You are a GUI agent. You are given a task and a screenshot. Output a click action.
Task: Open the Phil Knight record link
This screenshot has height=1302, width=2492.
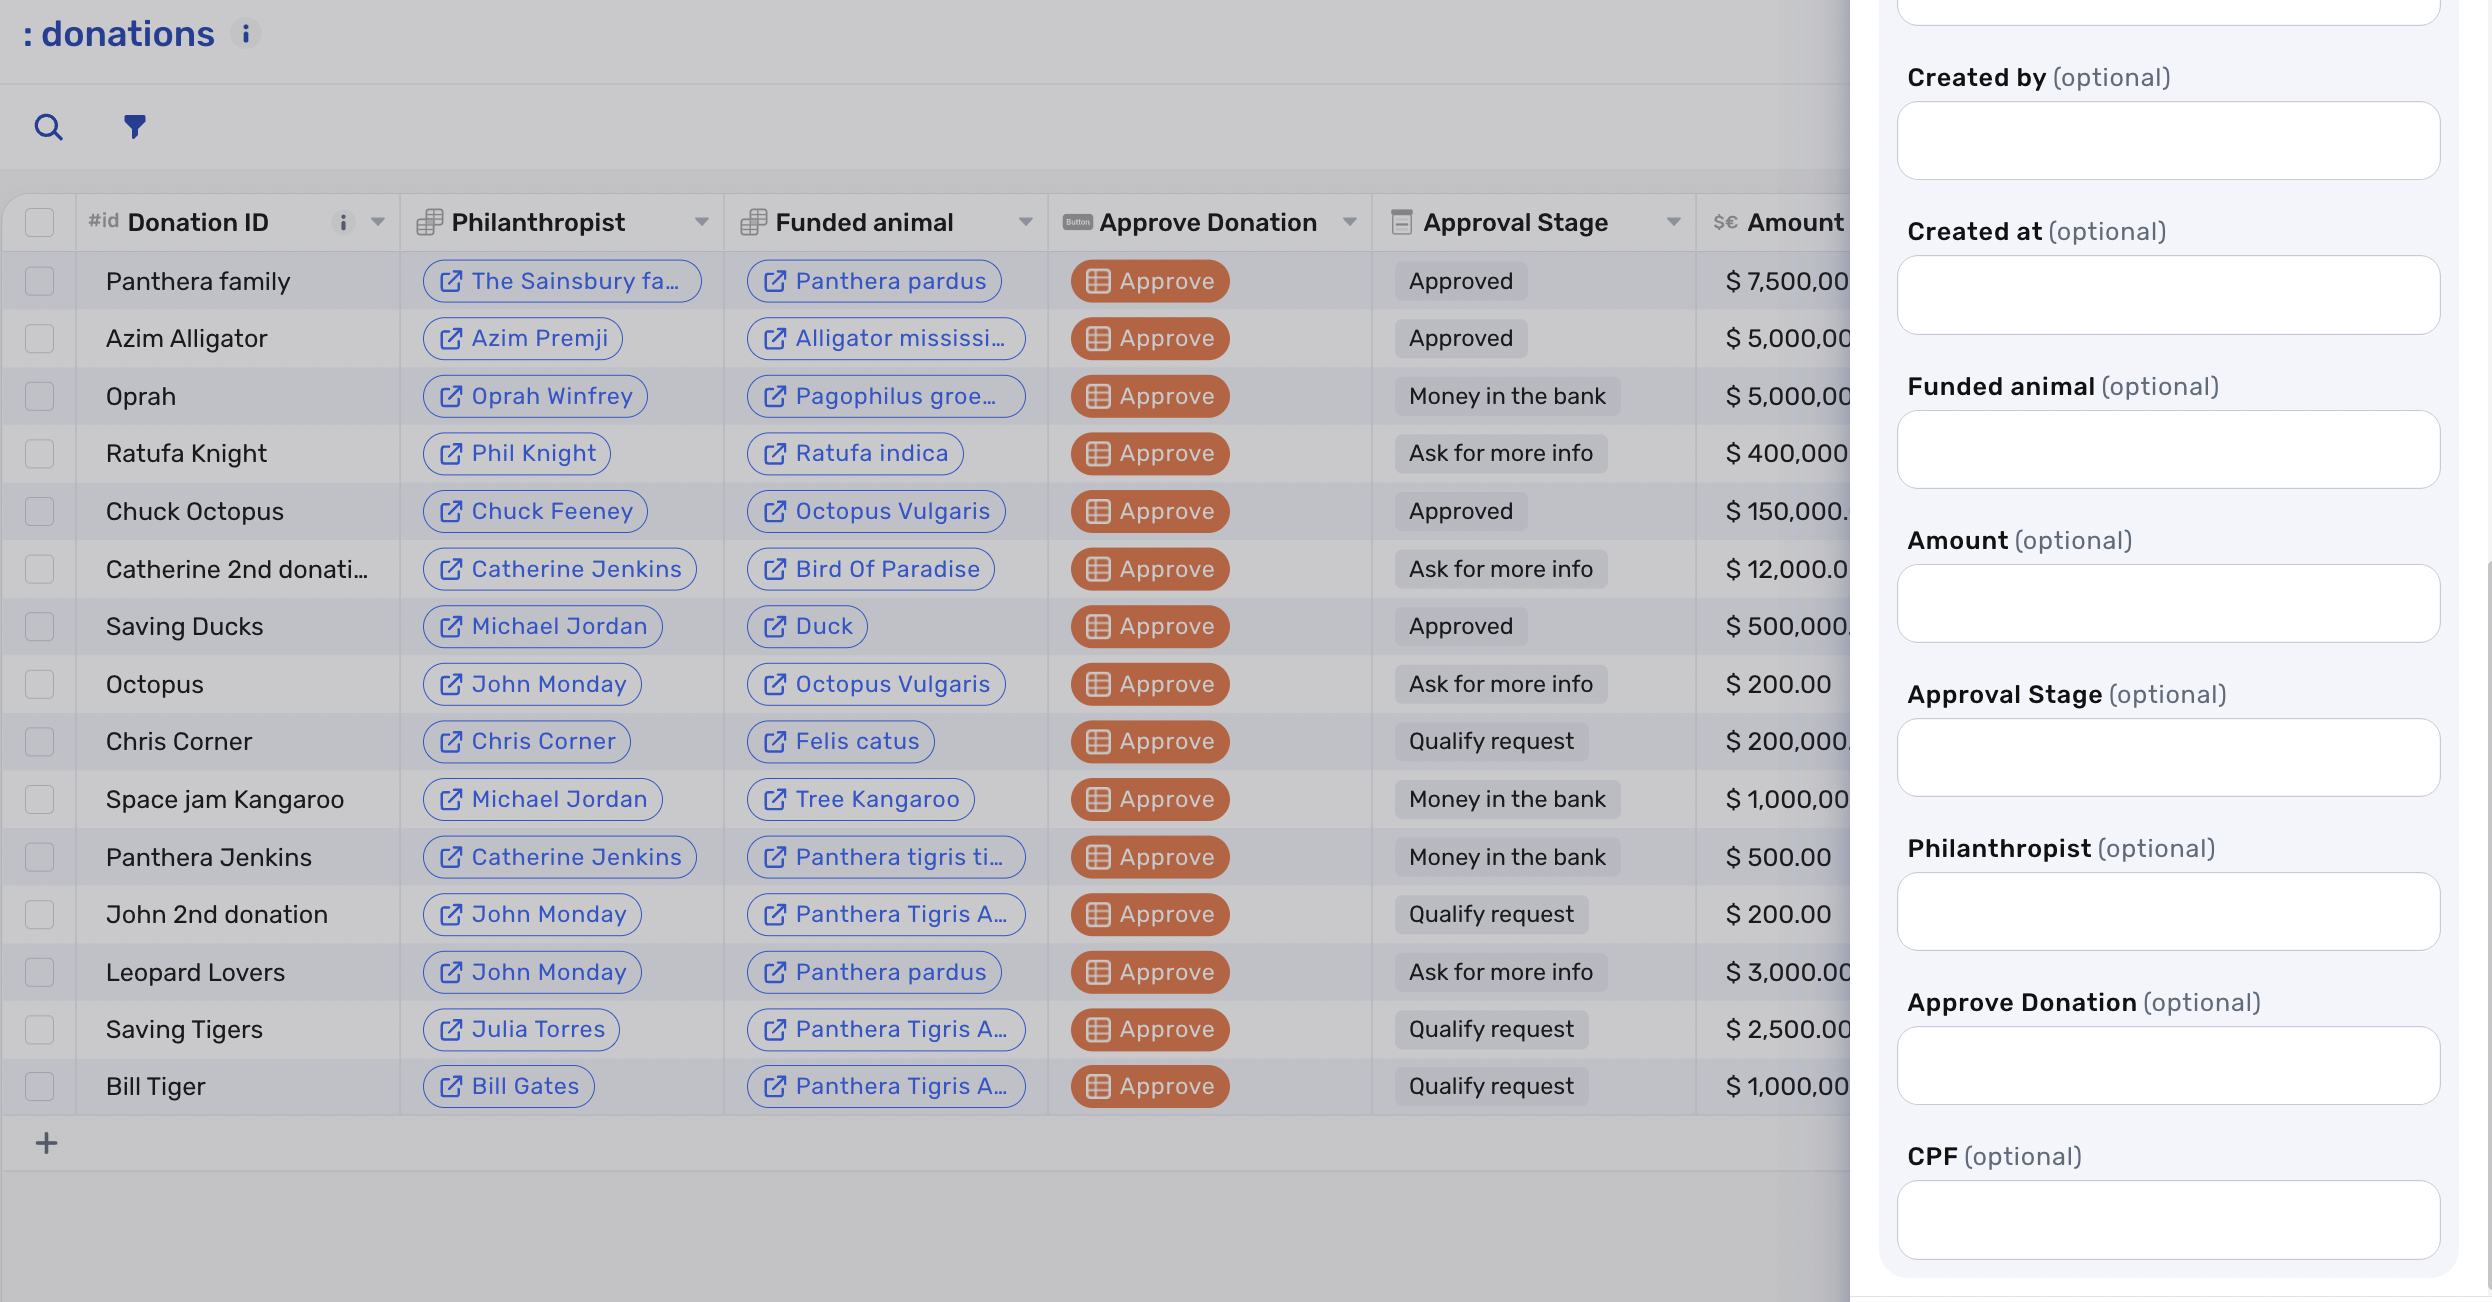click(517, 453)
